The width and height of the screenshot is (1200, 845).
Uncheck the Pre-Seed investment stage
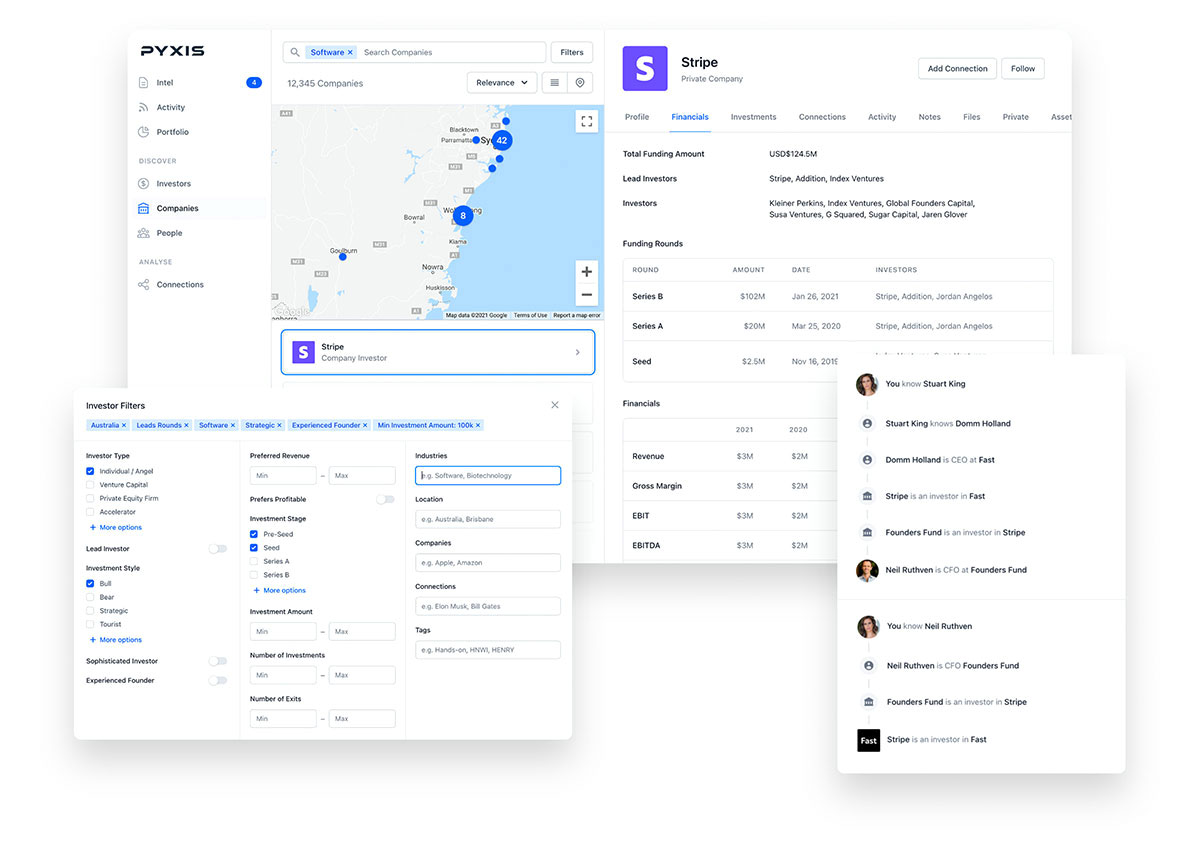pos(254,534)
